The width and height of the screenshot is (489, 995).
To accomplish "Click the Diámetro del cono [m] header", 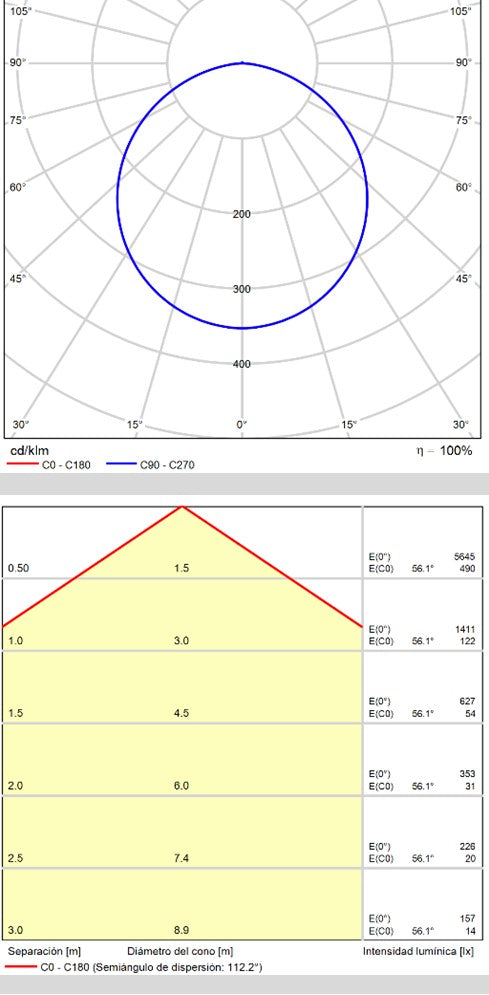I will 179,952.
